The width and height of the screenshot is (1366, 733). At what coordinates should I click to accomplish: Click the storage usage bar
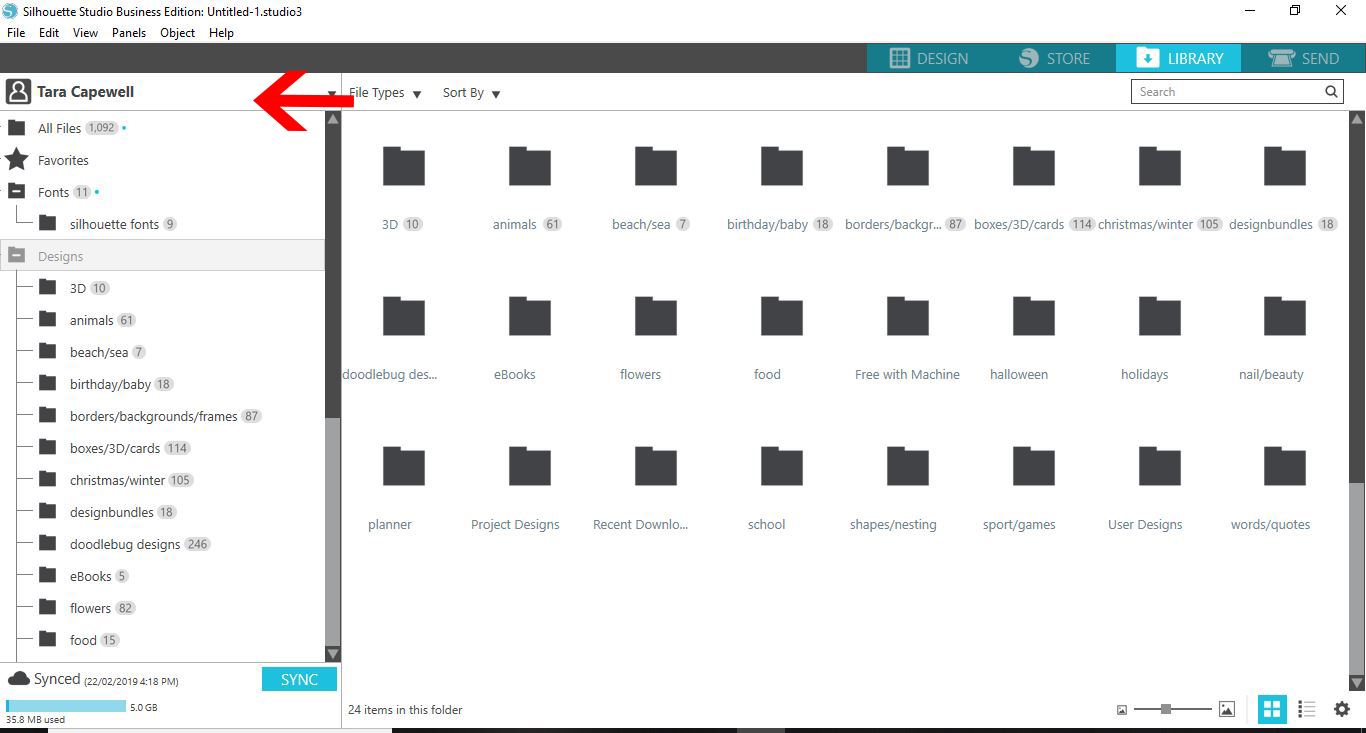coord(66,707)
